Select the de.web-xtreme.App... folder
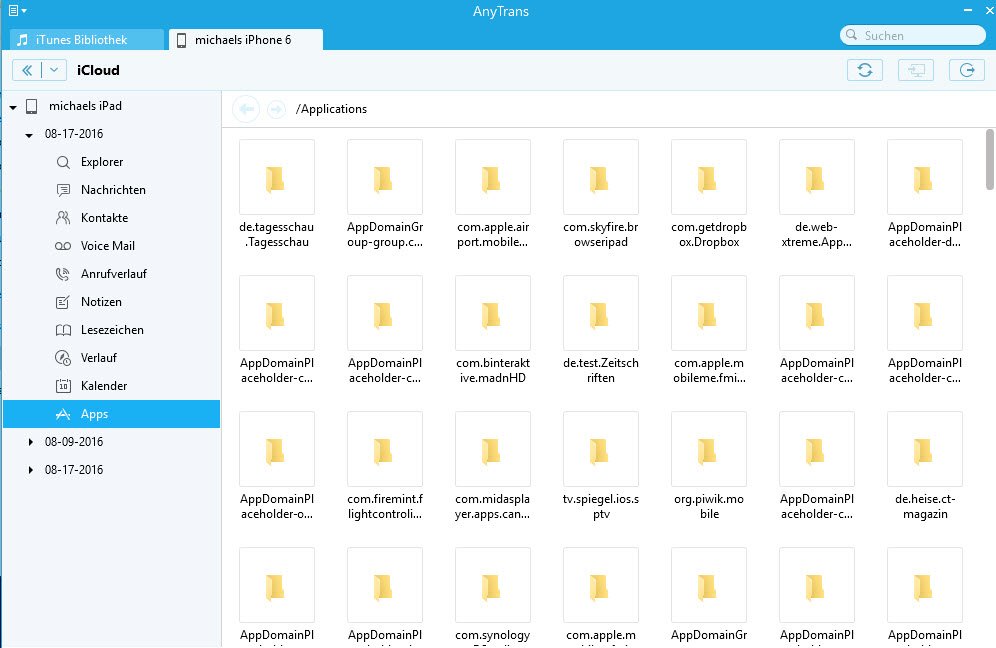The height and width of the screenshot is (648, 996). [x=817, y=194]
